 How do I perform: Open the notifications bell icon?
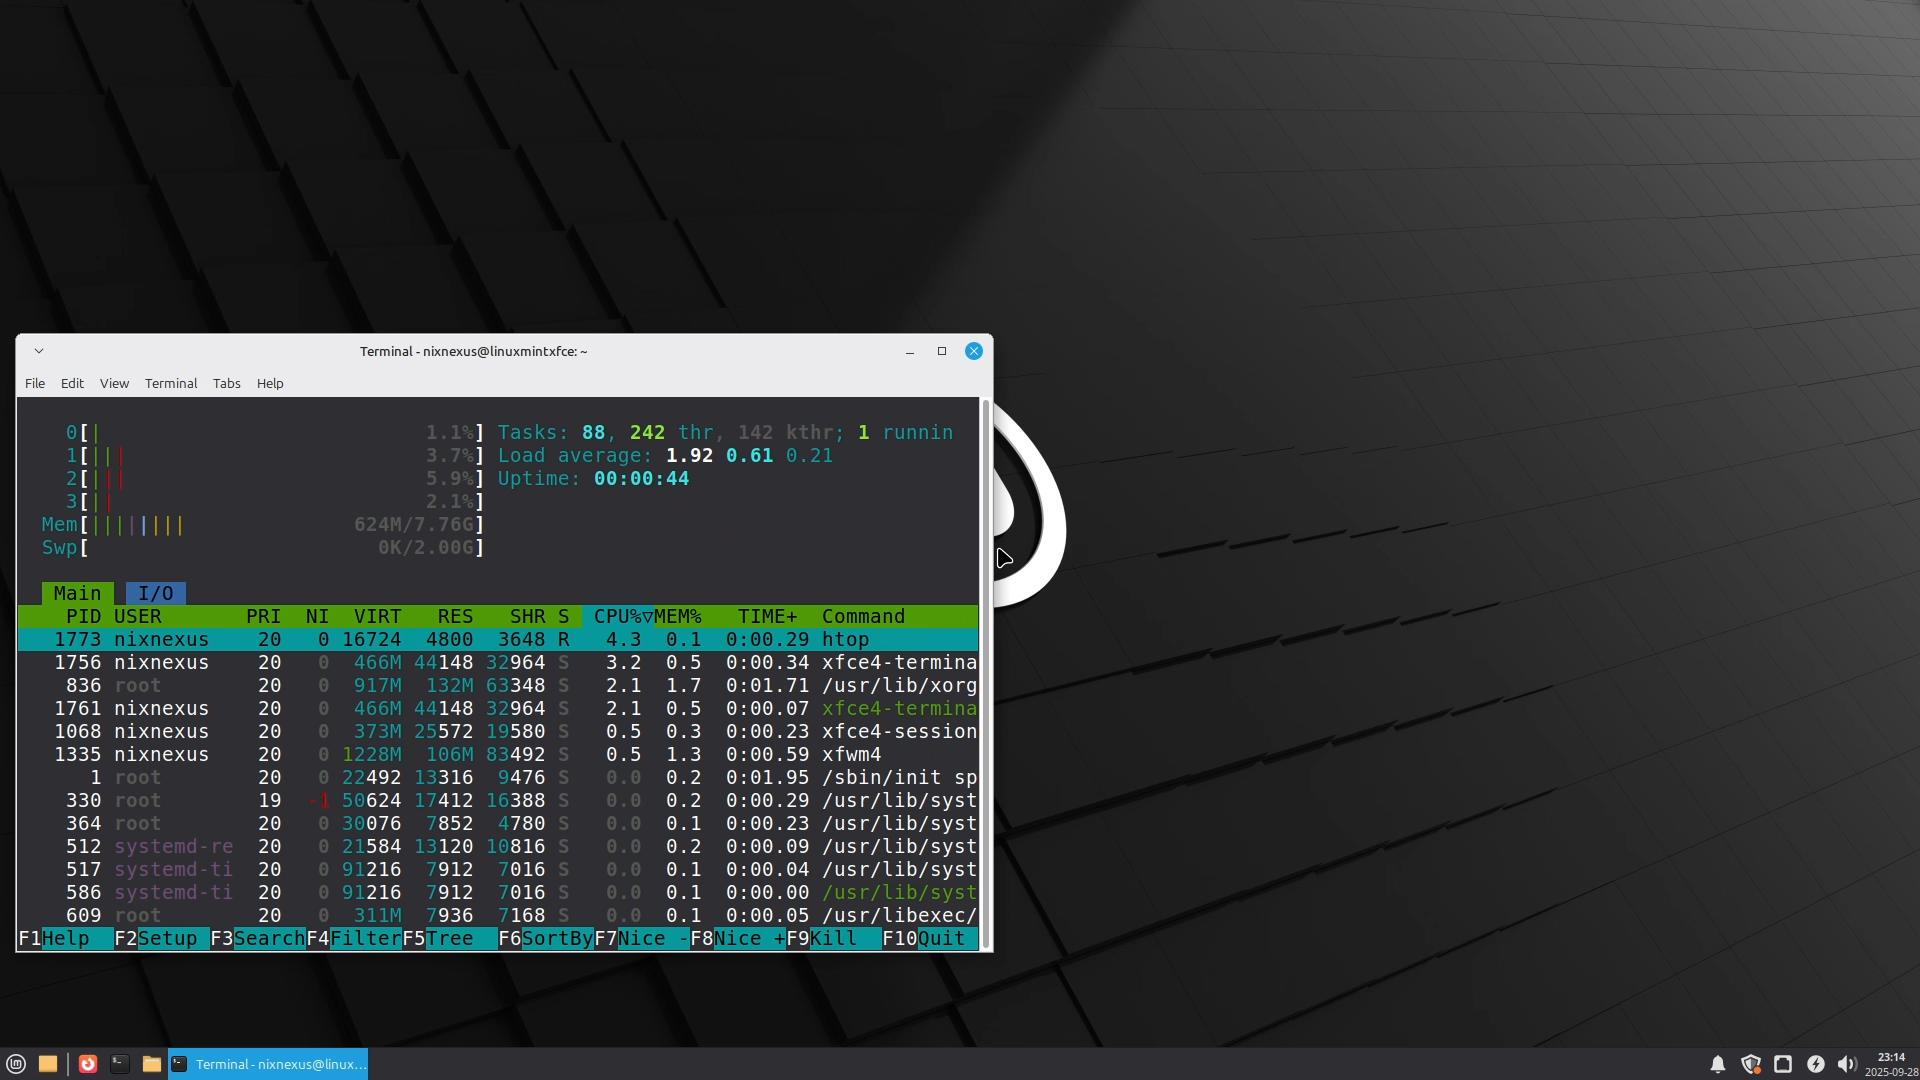point(1717,1064)
